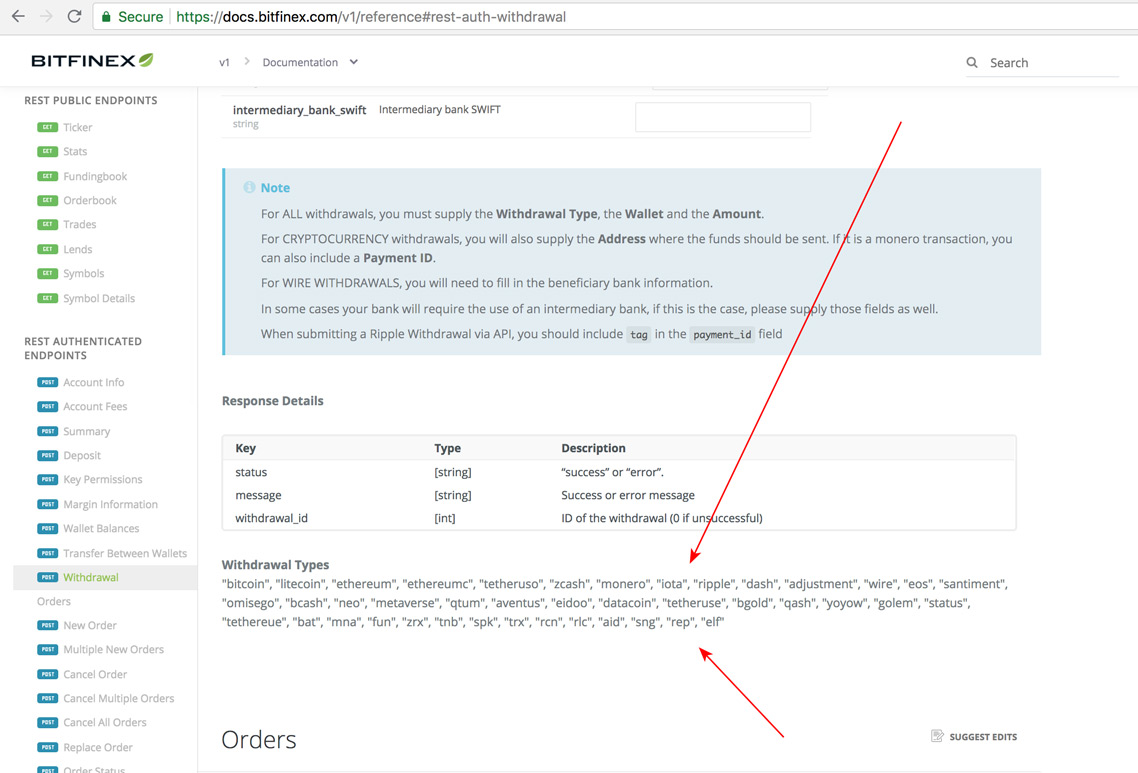
Task: Go to Account Fees in sidebar
Action: coord(95,406)
